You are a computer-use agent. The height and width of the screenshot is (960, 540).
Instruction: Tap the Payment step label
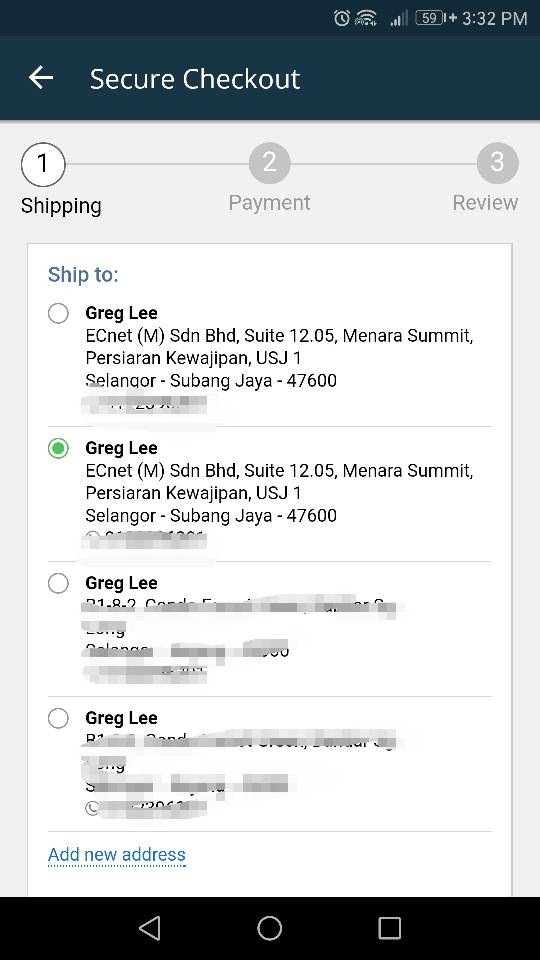(269, 203)
